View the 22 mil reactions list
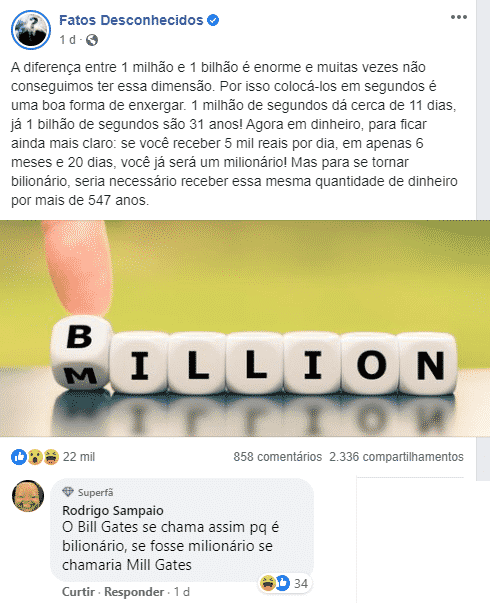This screenshot has width=490, height=604. click(79, 457)
